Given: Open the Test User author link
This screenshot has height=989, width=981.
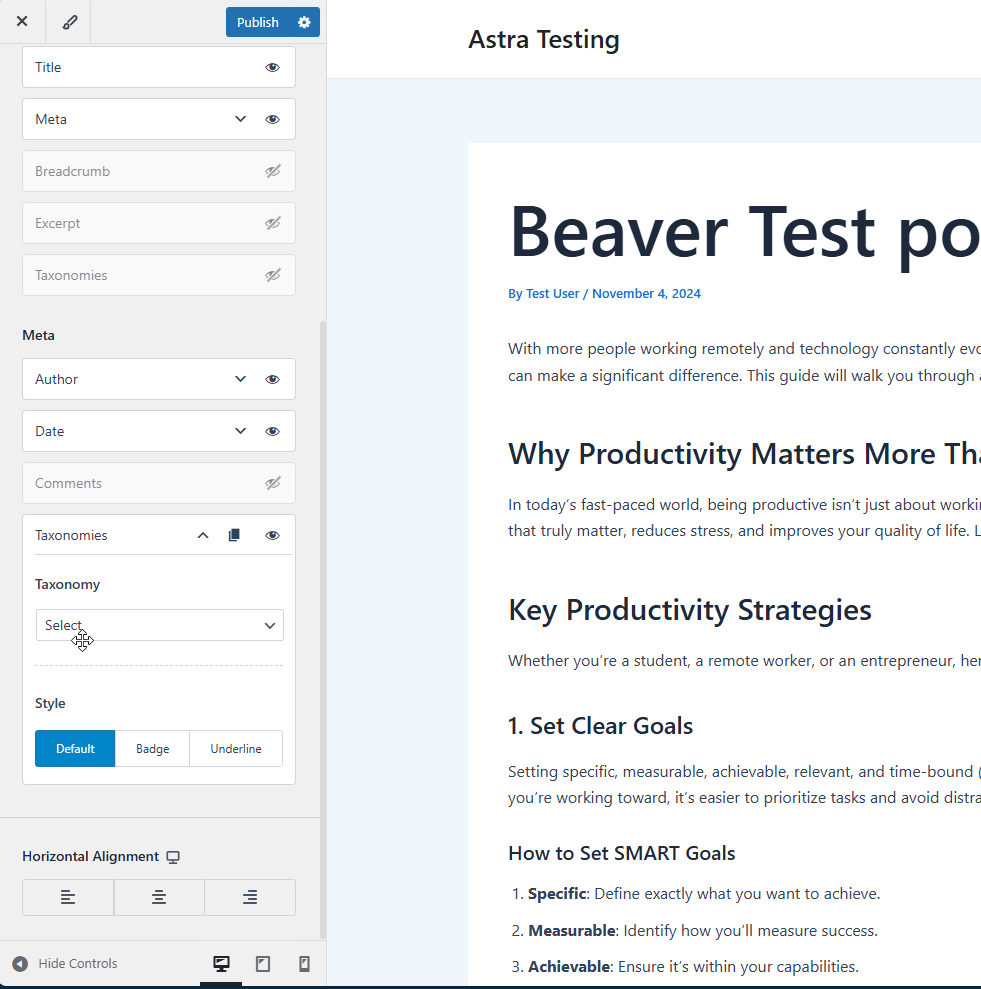Looking at the screenshot, I should click(x=552, y=294).
